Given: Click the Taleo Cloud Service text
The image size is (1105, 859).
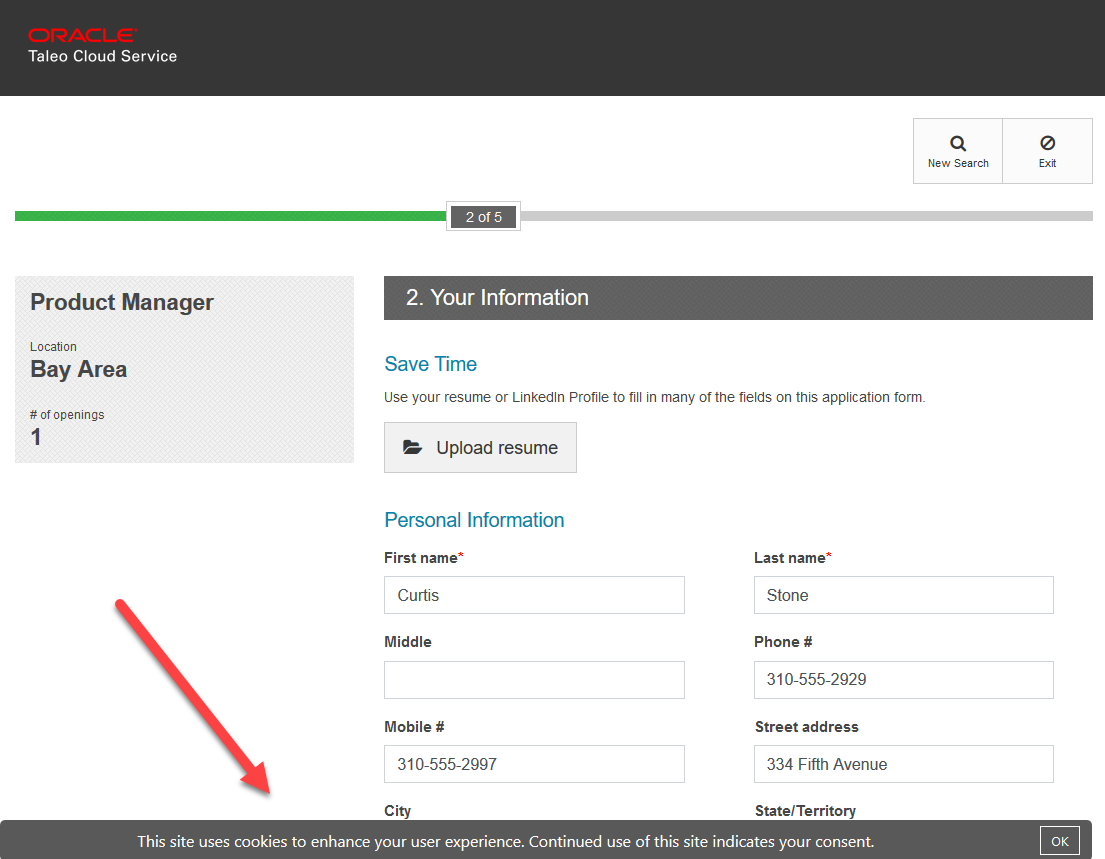Looking at the screenshot, I should point(102,56).
